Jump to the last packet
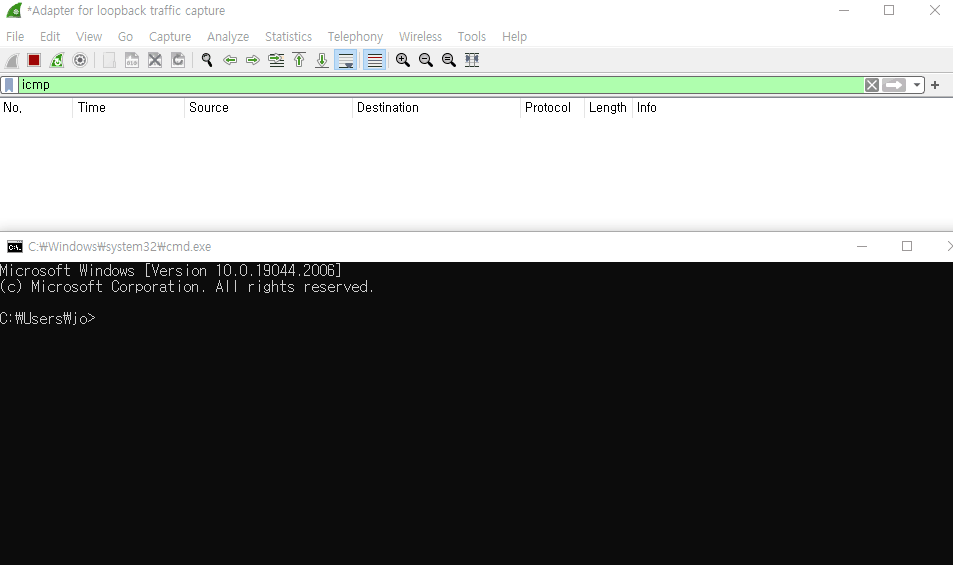Image resolution: width=953 pixels, height=565 pixels. (322, 60)
